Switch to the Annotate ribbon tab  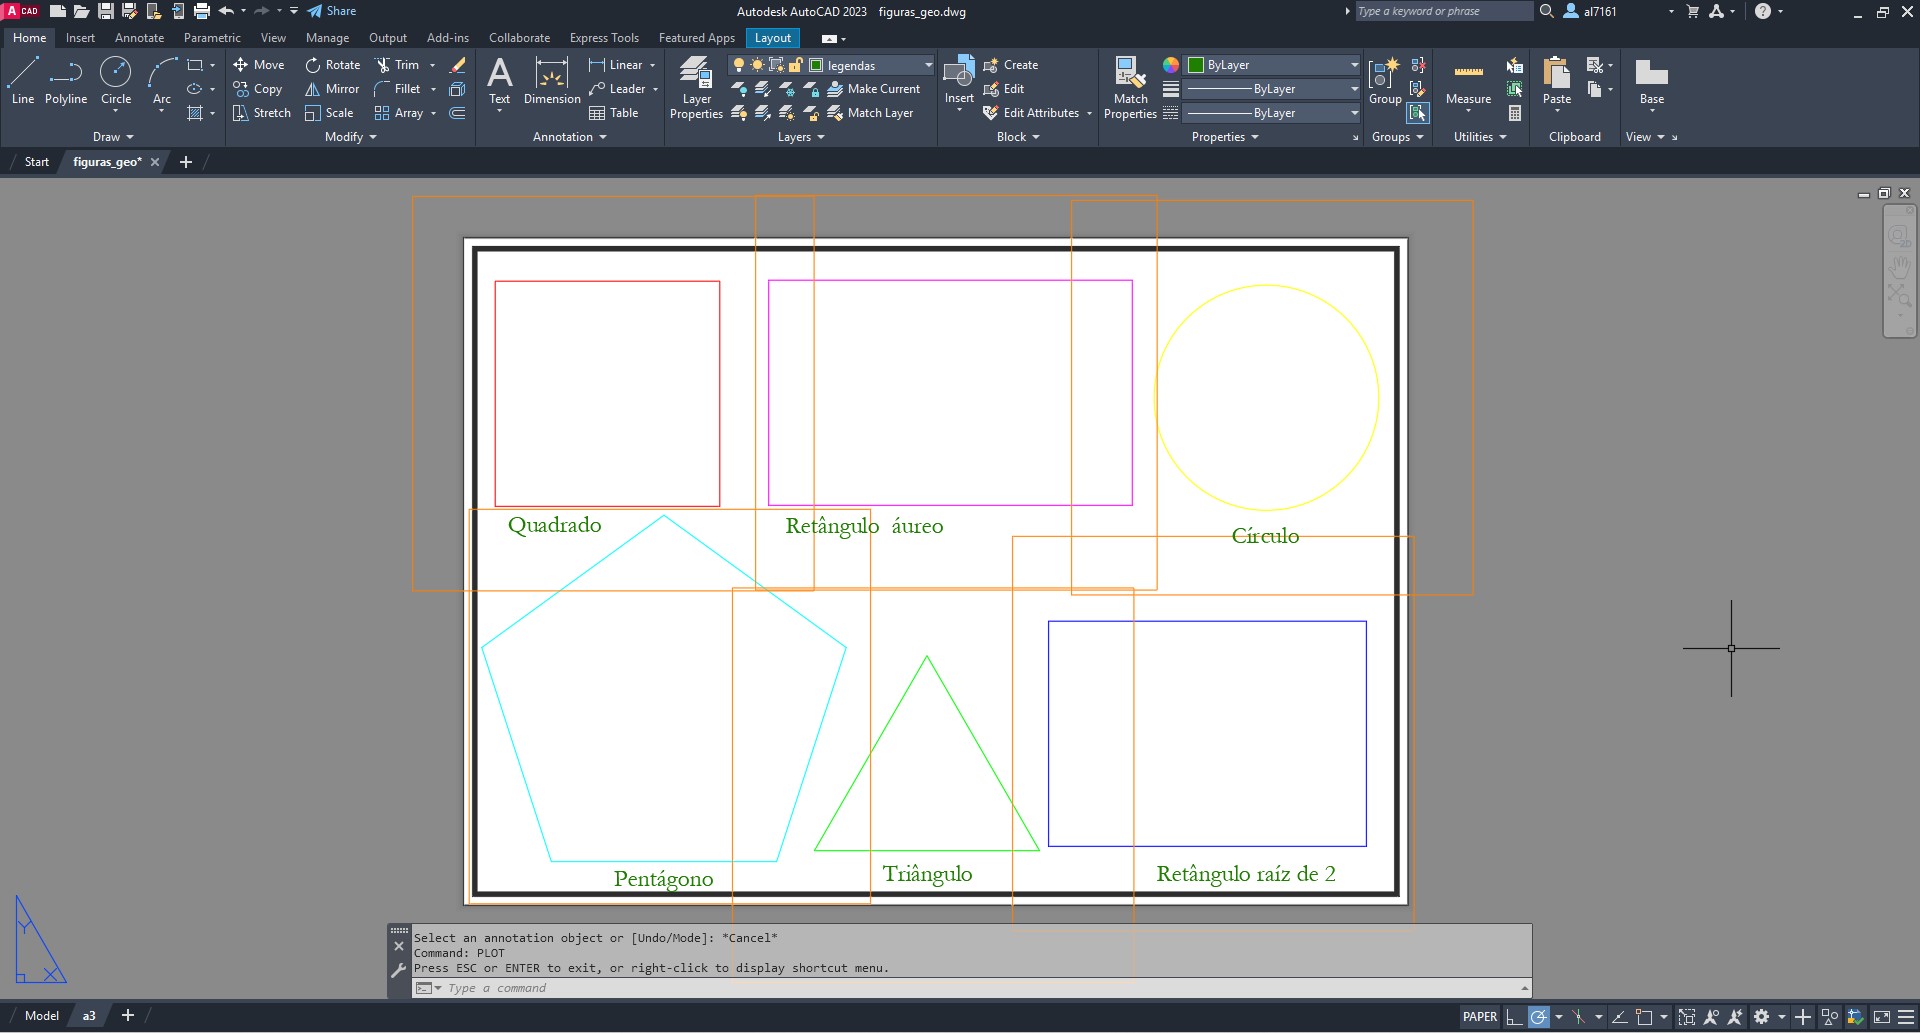click(x=139, y=38)
